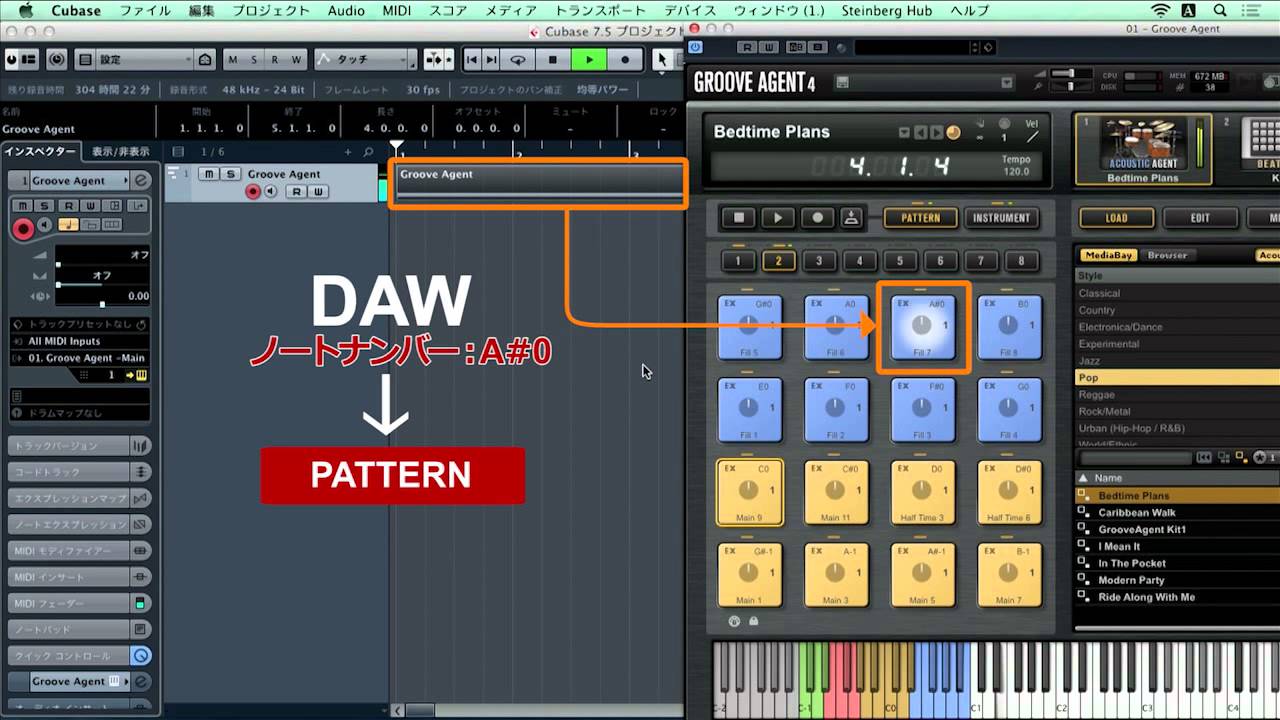Click the Groove Agent pattern stop button
The image size is (1280, 720).
[x=739, y=217]
